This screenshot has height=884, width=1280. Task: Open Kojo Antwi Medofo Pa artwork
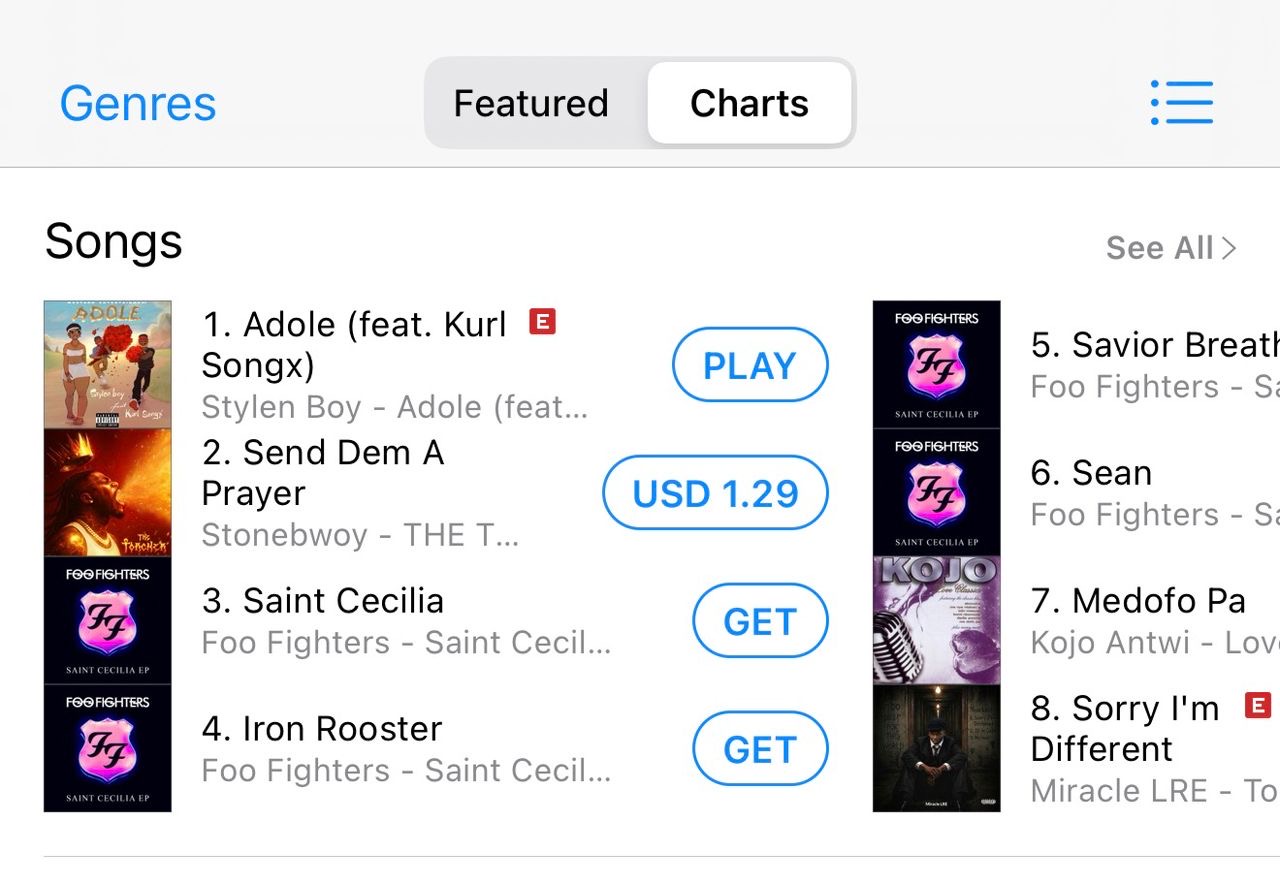click(x=937, y=620)
